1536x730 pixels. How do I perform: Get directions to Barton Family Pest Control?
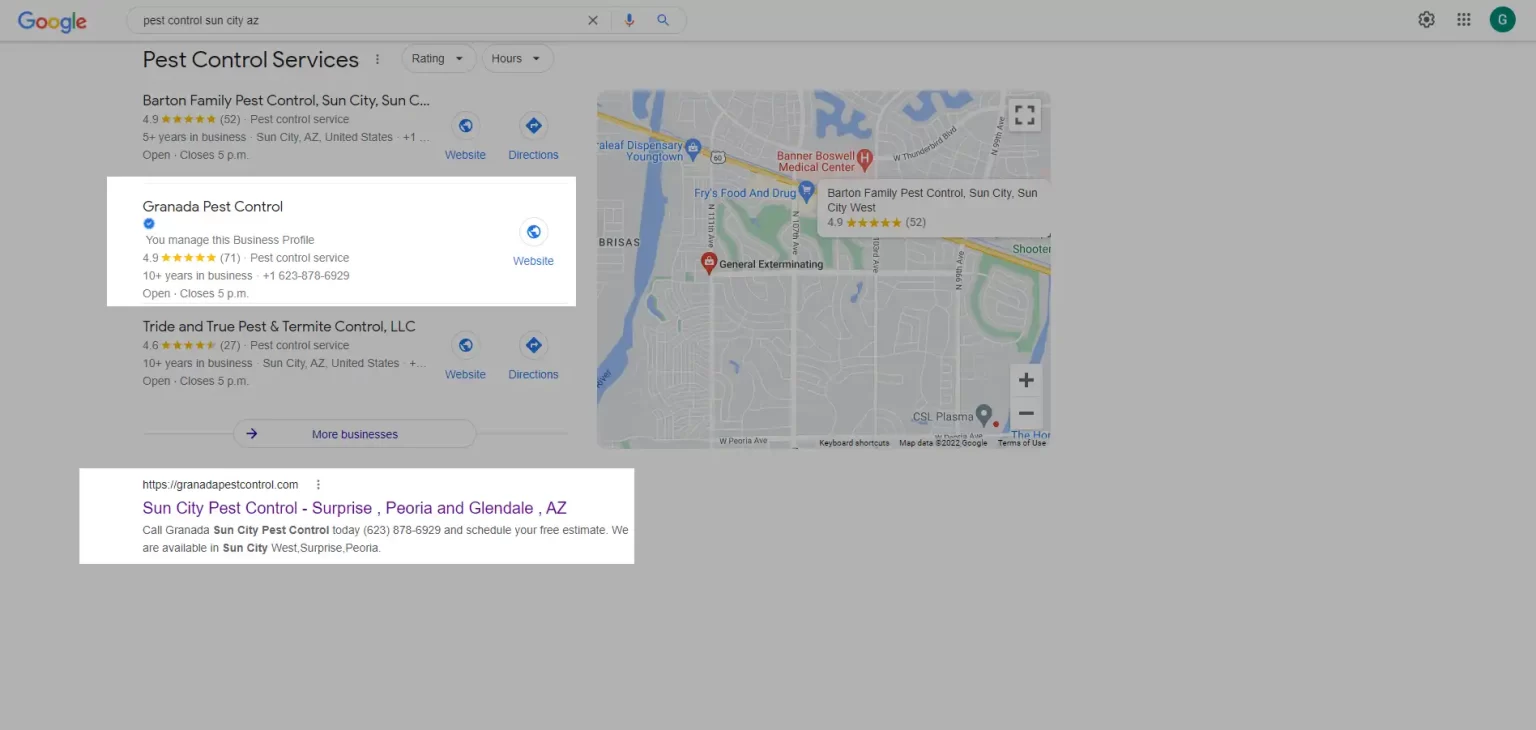point(533,126)
